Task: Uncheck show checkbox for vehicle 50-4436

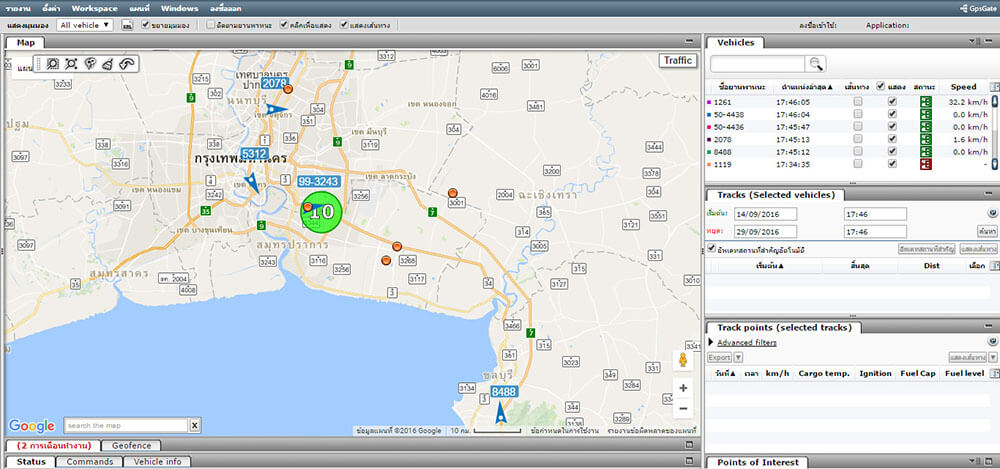Action: tap(892, 127)
